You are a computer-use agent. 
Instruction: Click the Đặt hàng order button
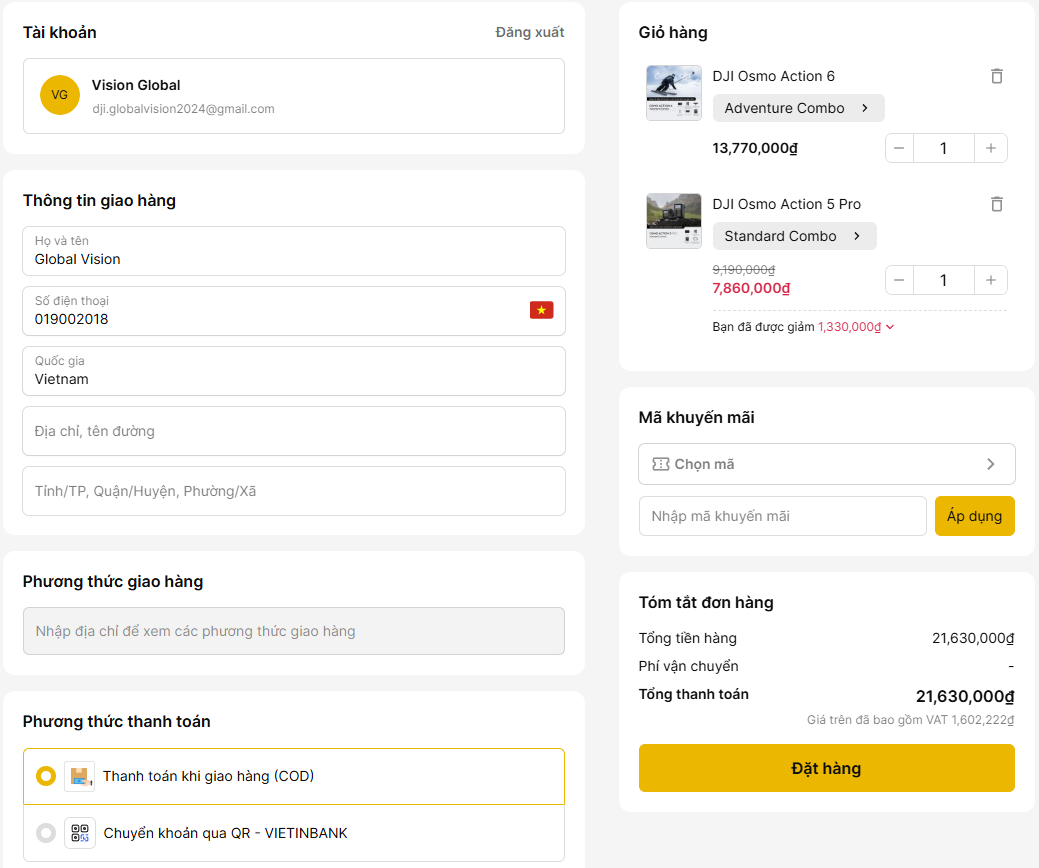(826, 768)
